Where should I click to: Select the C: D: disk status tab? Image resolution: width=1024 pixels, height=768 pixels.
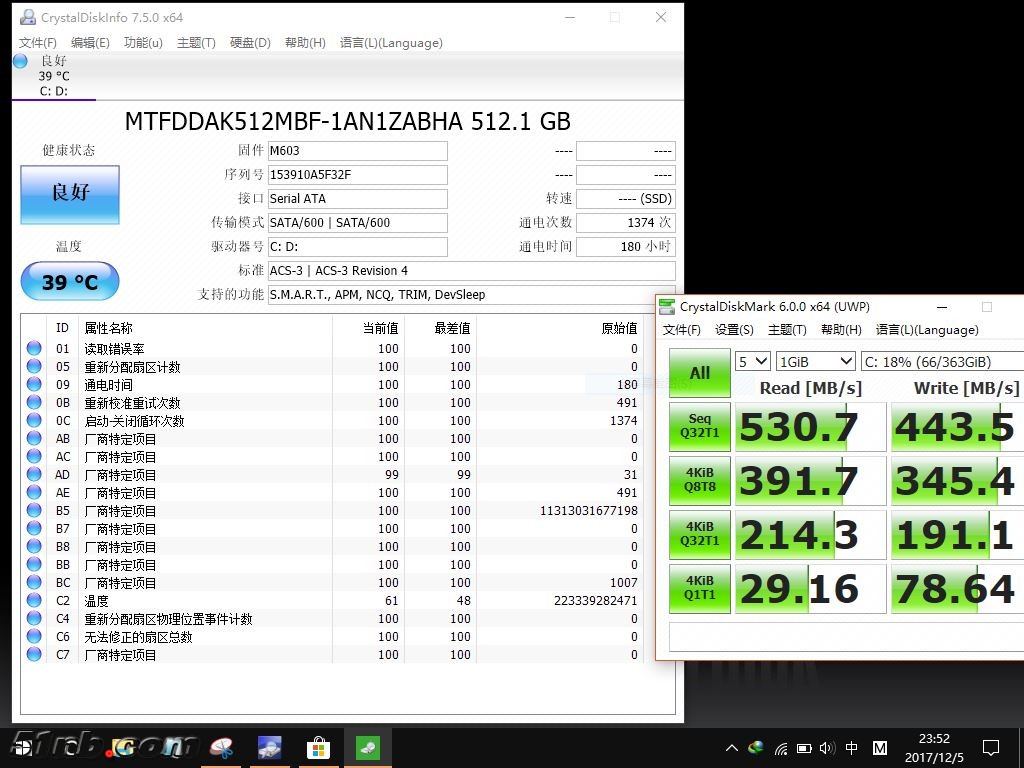(53, 76)
